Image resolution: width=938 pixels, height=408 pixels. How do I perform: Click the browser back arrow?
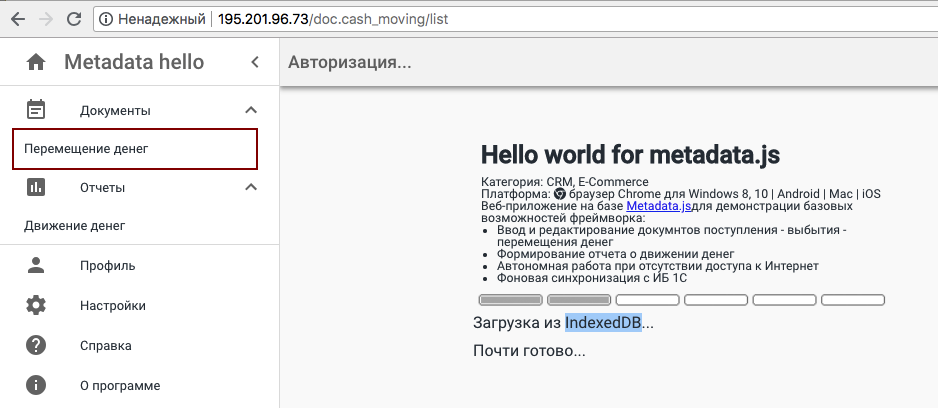pos(18,19)
